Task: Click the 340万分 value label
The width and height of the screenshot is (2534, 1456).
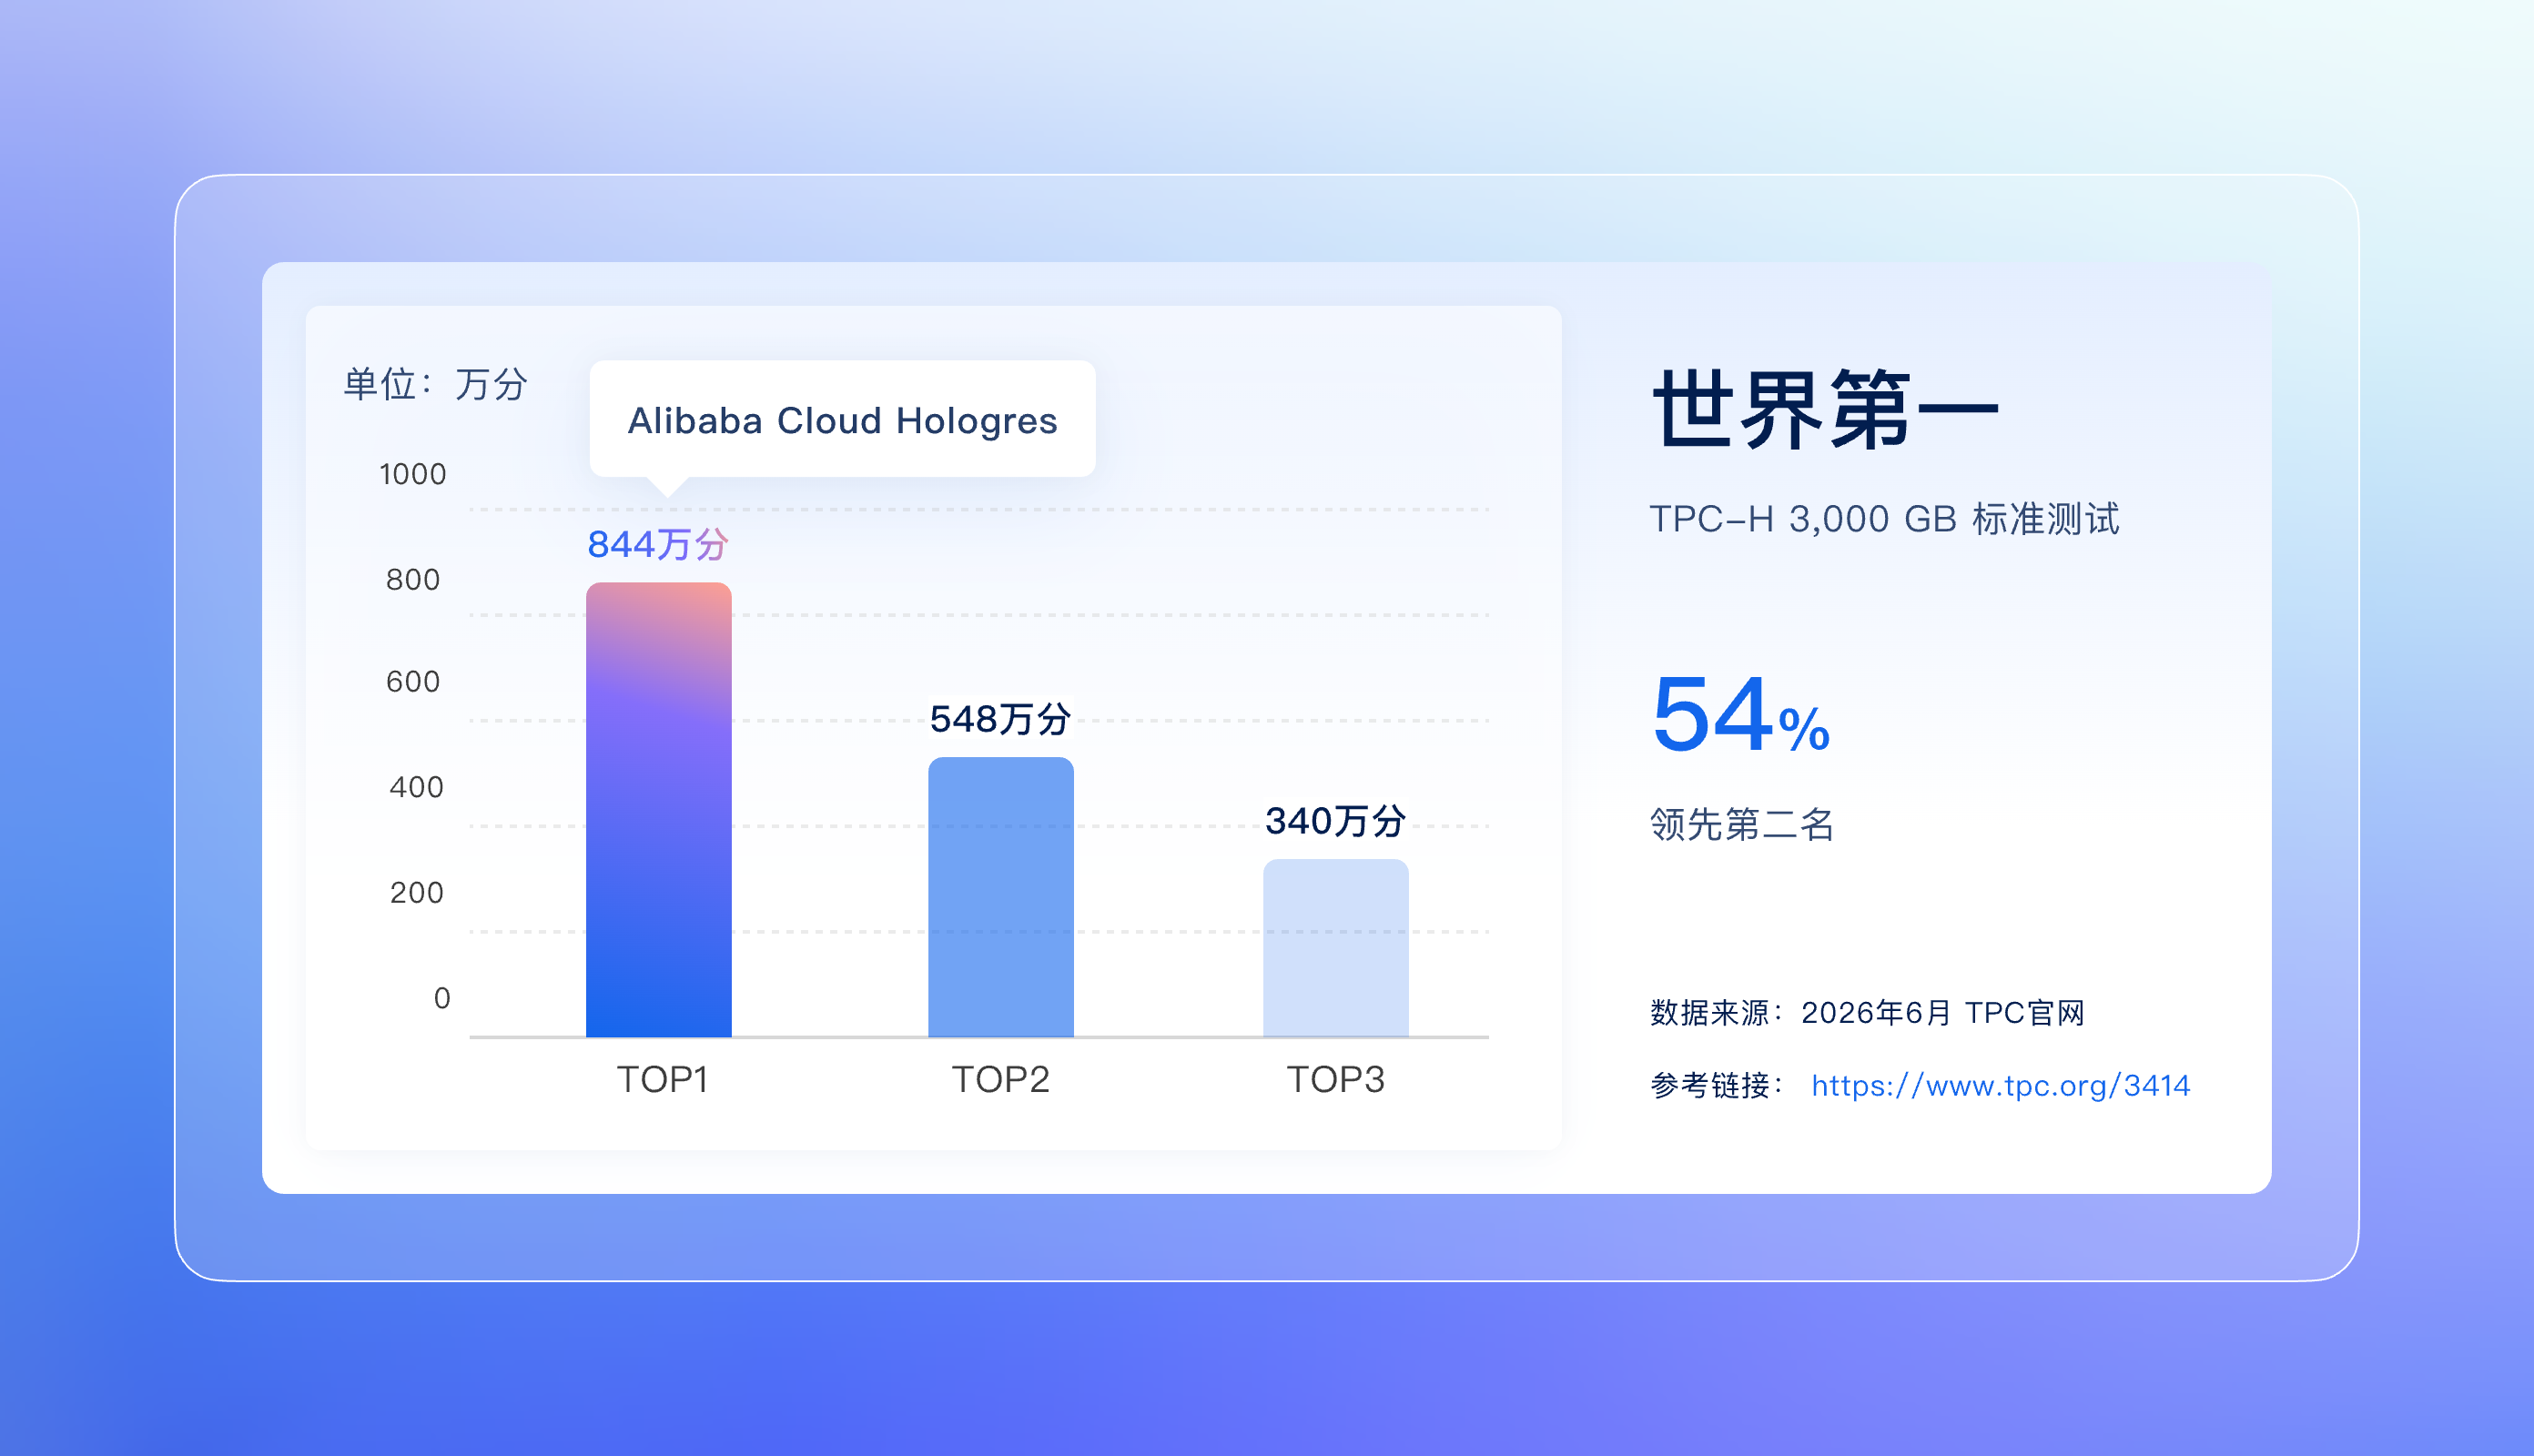Action: point(1336,821)
